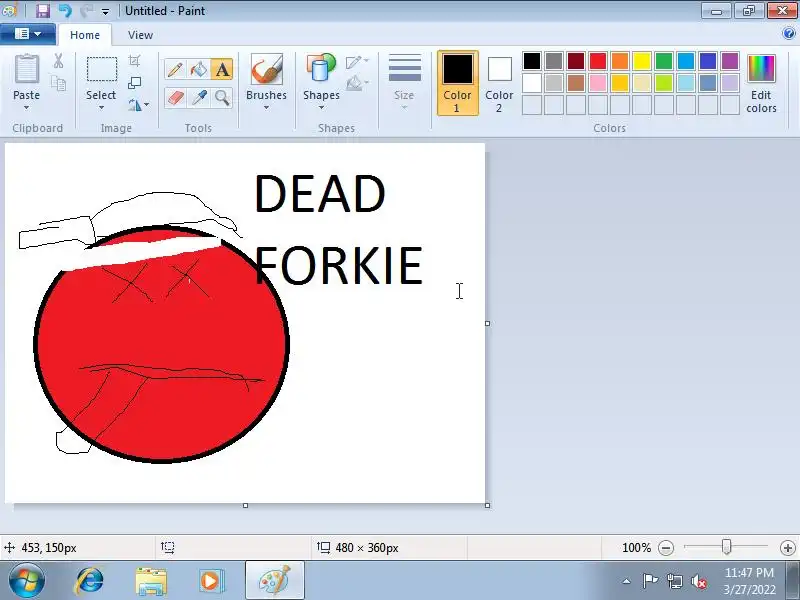This screenshot has width=800, height=600.
Task: Click the Windows Start orb
Action: [27, 581]
